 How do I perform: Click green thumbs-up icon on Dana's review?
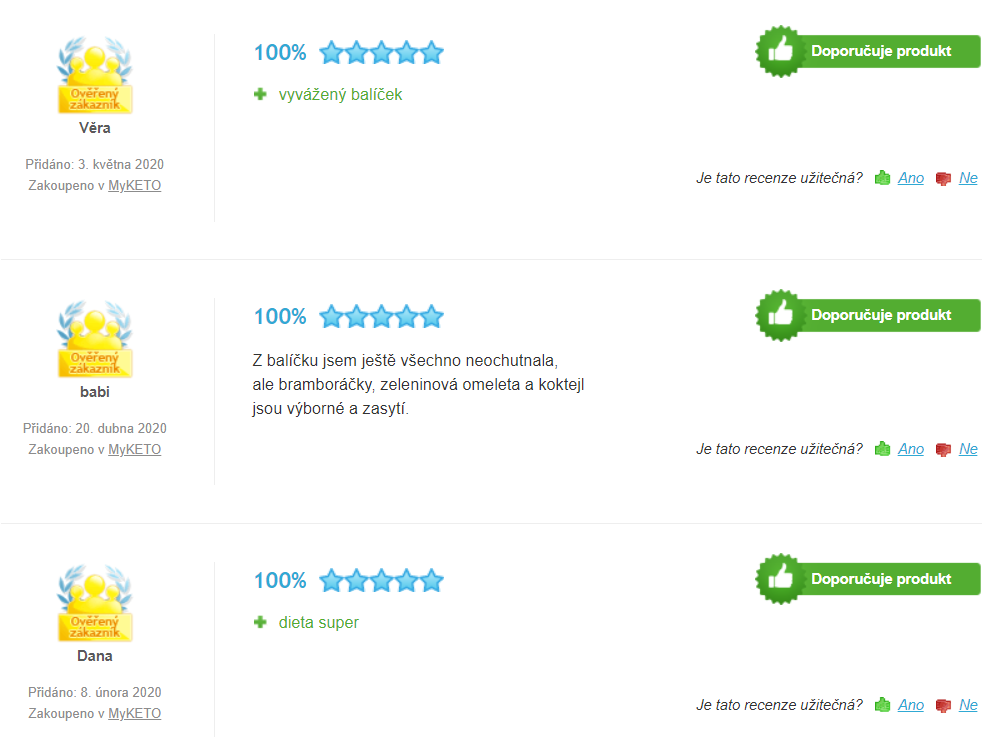(882, 705)
